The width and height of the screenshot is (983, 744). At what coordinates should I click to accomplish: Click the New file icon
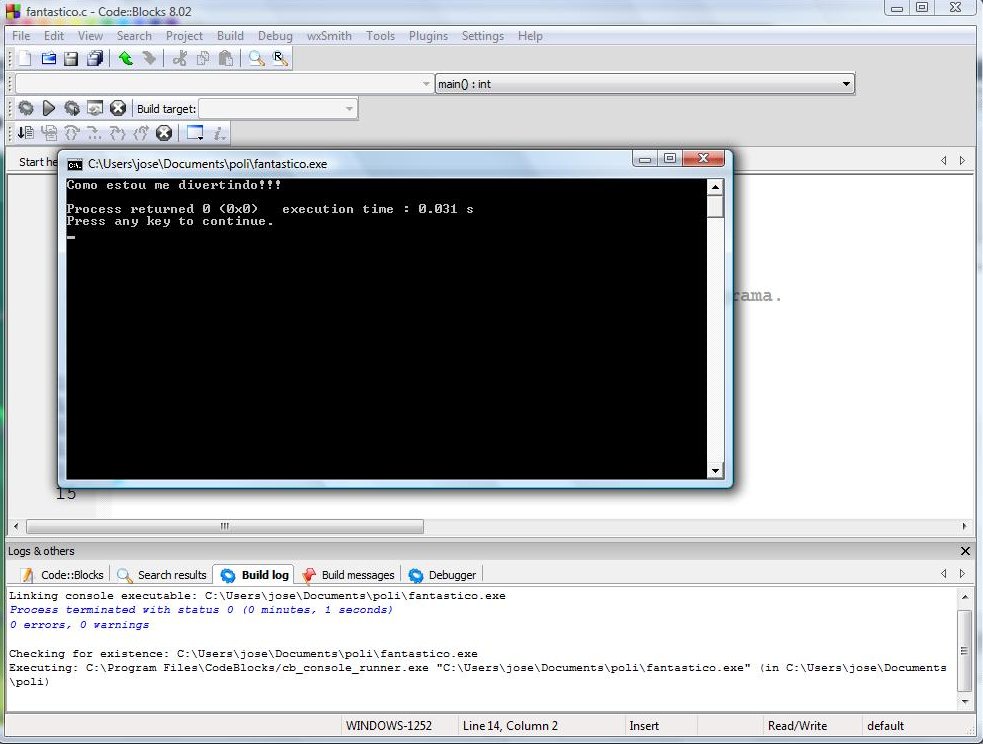25,59
